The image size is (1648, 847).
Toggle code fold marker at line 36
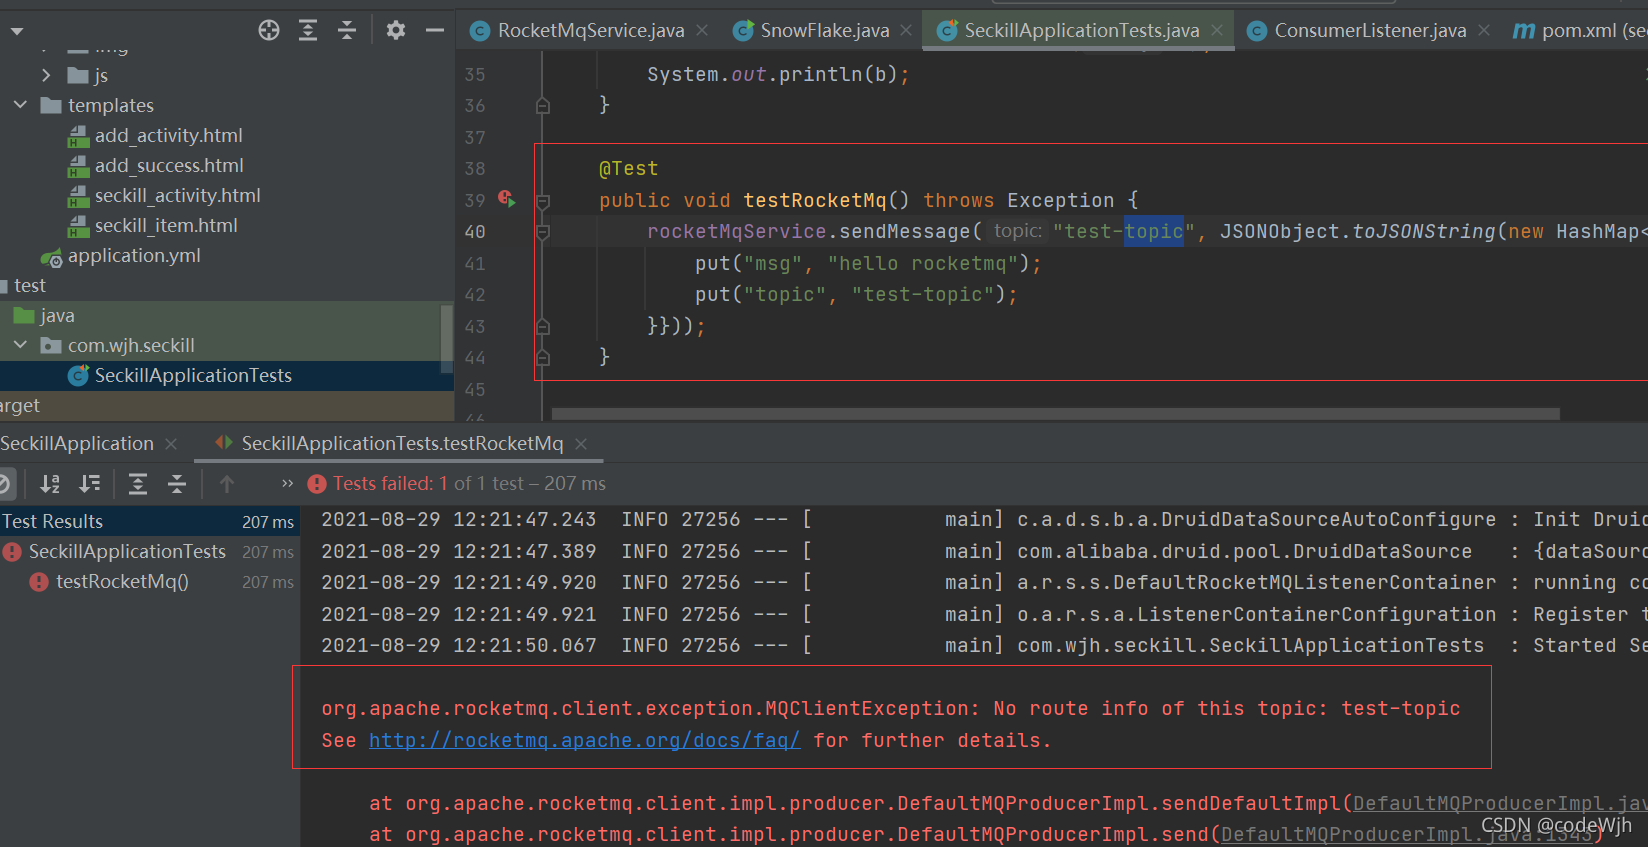click(x=543, y=105)
